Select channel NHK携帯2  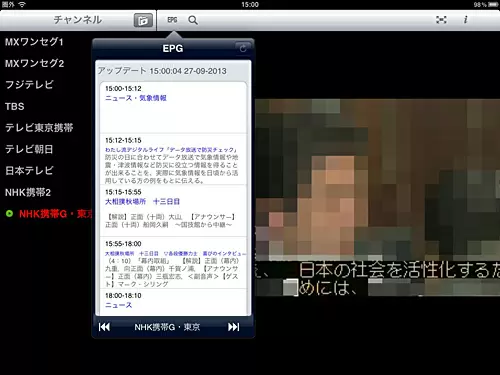28,192
